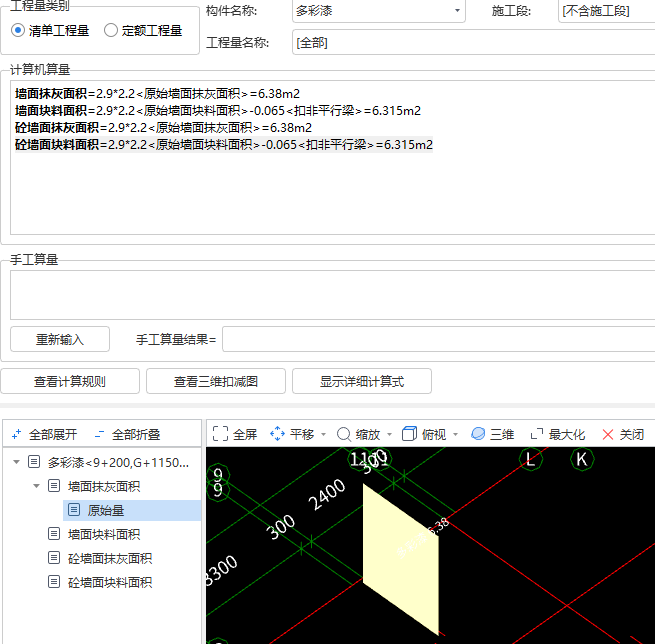Click the 俯视 view cube icon

click(x=409, y=434)
